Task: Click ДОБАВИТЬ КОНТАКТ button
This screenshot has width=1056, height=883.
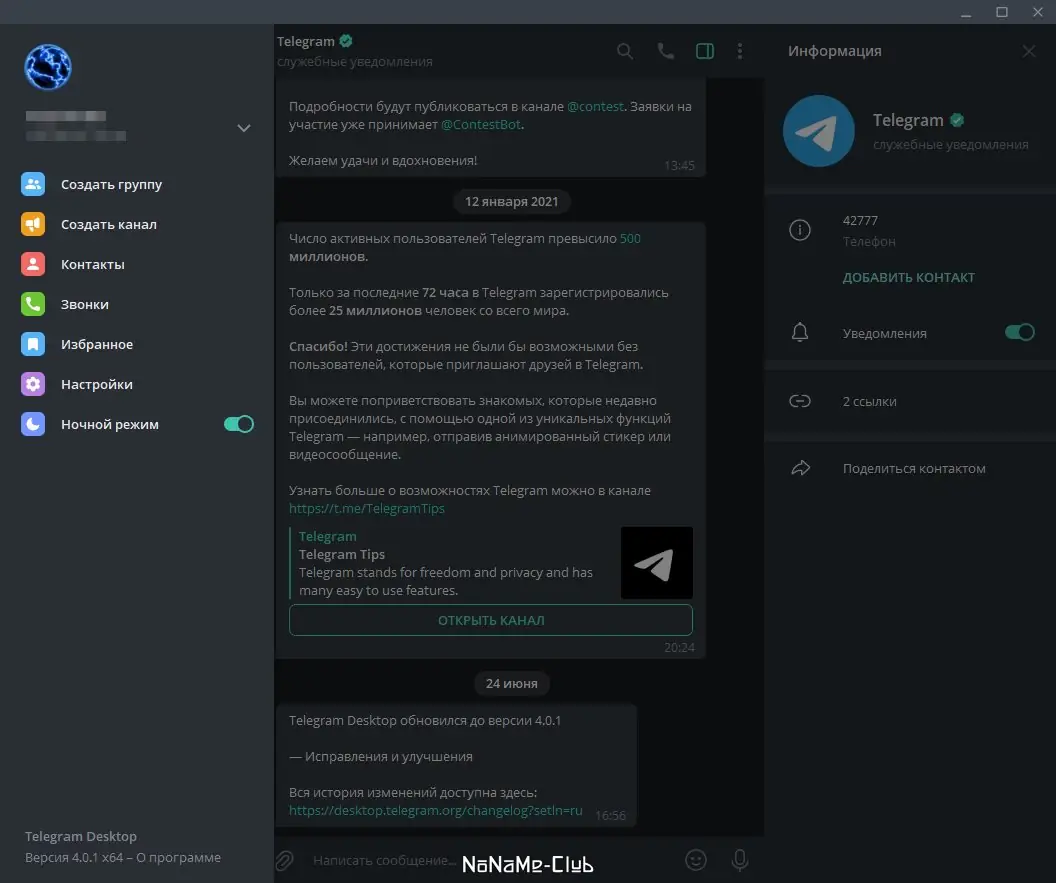Action: tap(909, 277)
